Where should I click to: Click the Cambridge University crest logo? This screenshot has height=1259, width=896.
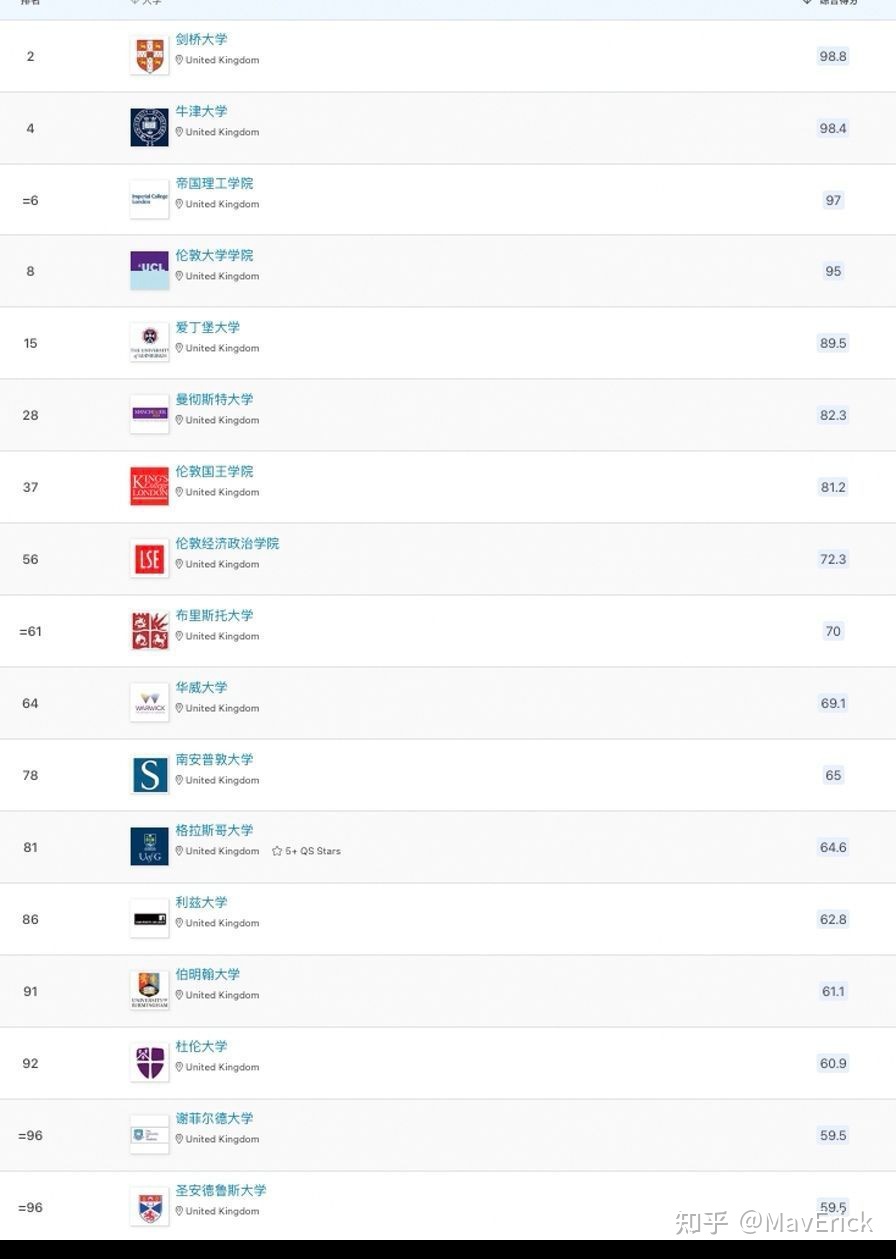(149, 56)
